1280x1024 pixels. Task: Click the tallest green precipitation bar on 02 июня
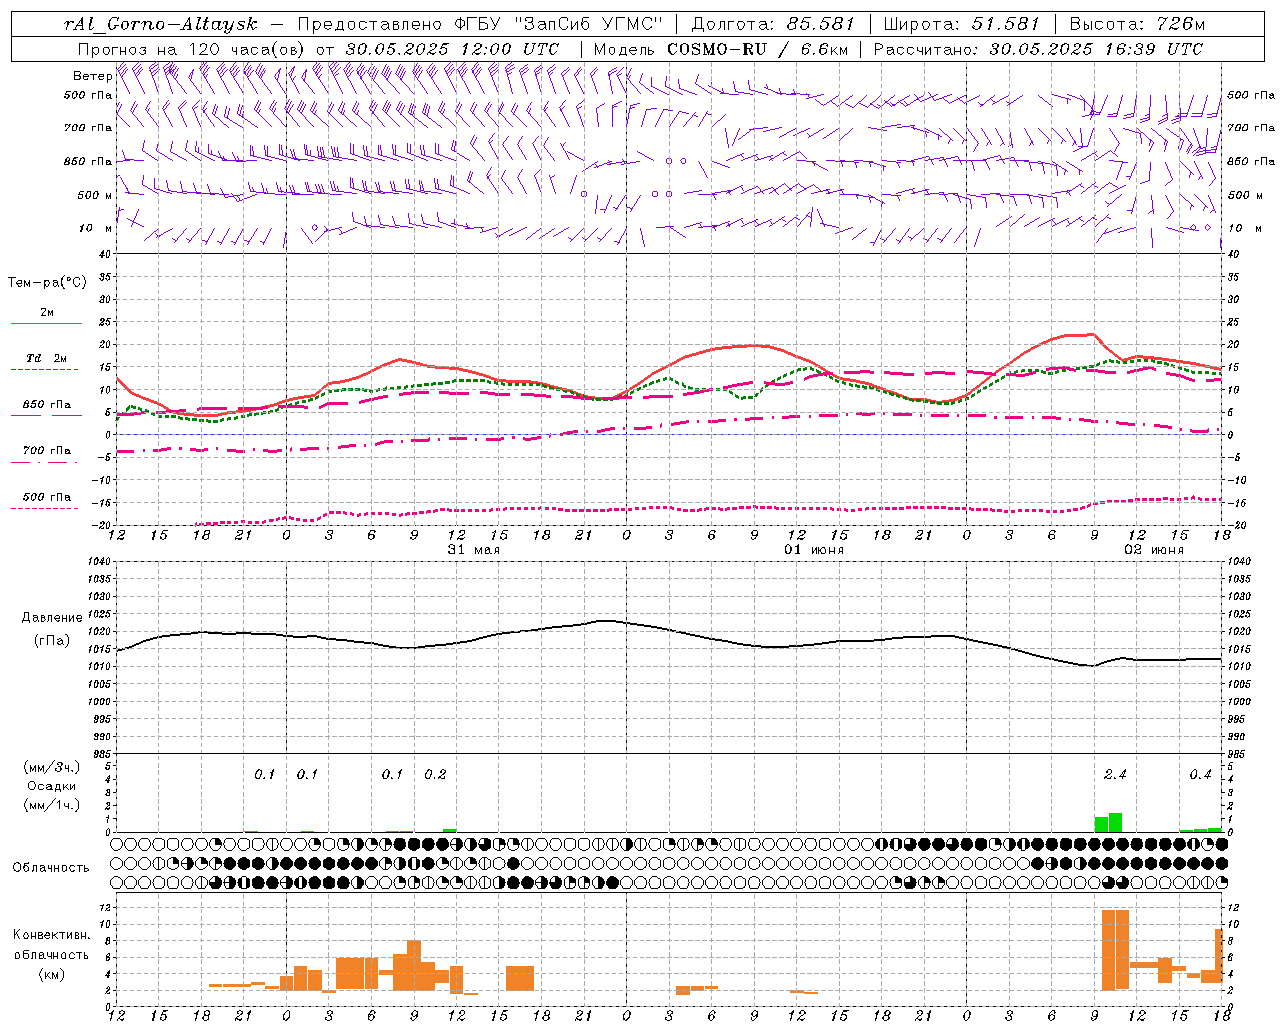click(1115, 822)
